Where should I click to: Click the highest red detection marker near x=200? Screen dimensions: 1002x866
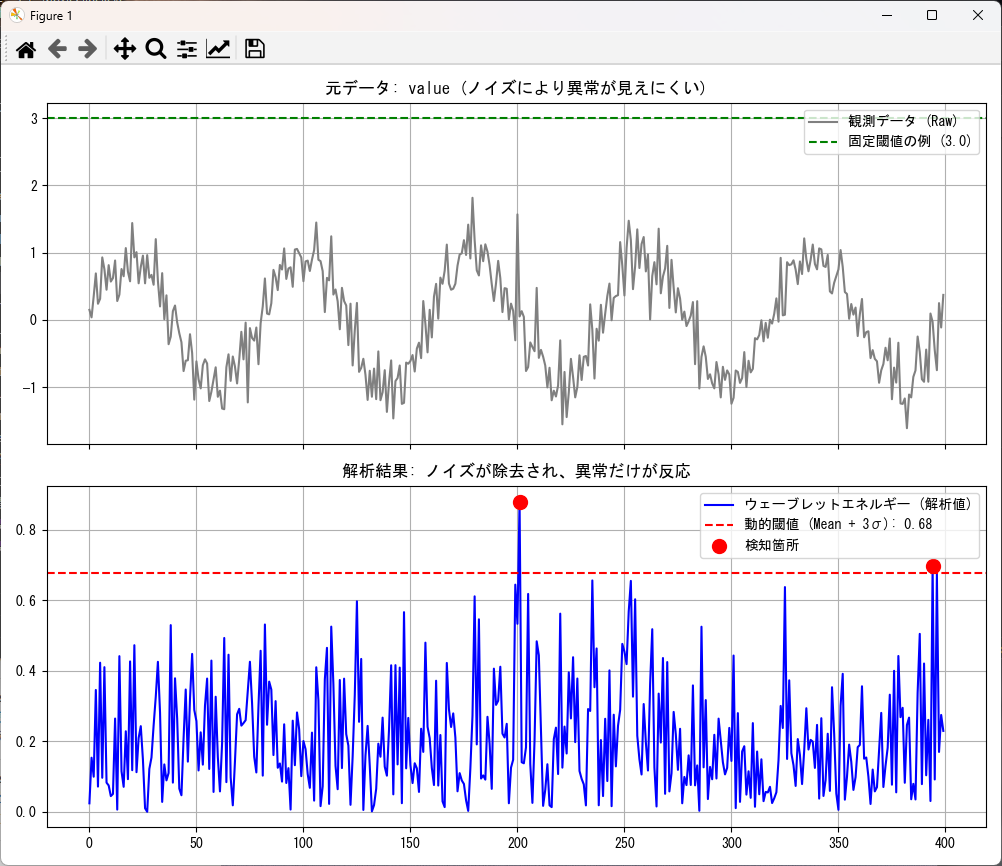click(520, 502)
